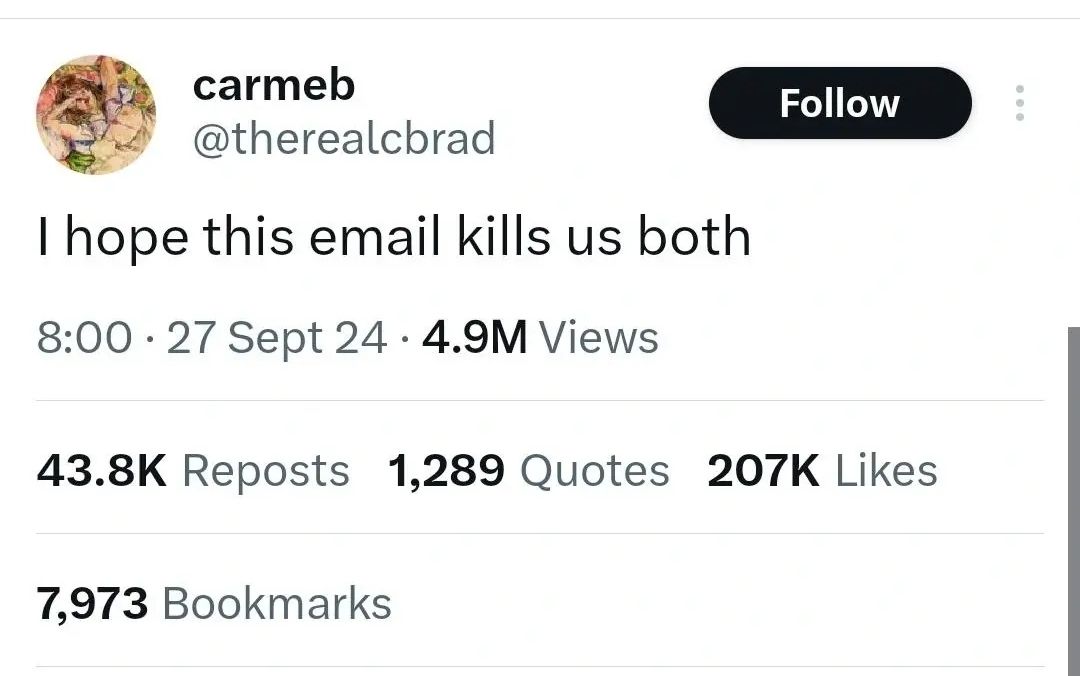
Task: Tap the Reposts count number 43.8K
Action: pos(101,470)
